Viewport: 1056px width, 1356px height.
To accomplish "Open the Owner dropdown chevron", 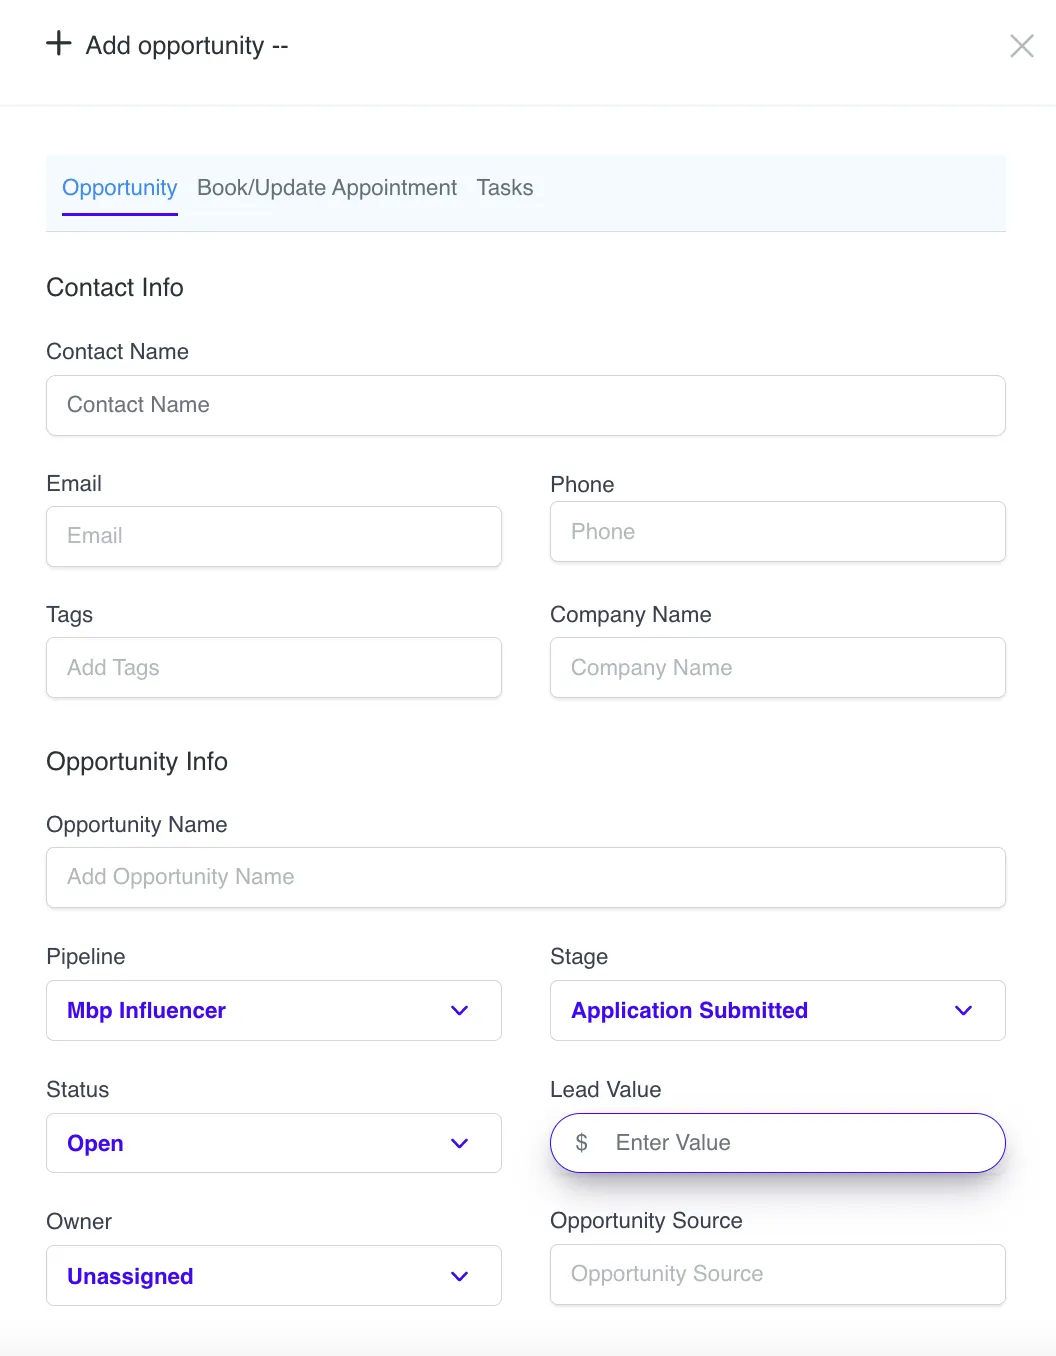I will 459,1276.
